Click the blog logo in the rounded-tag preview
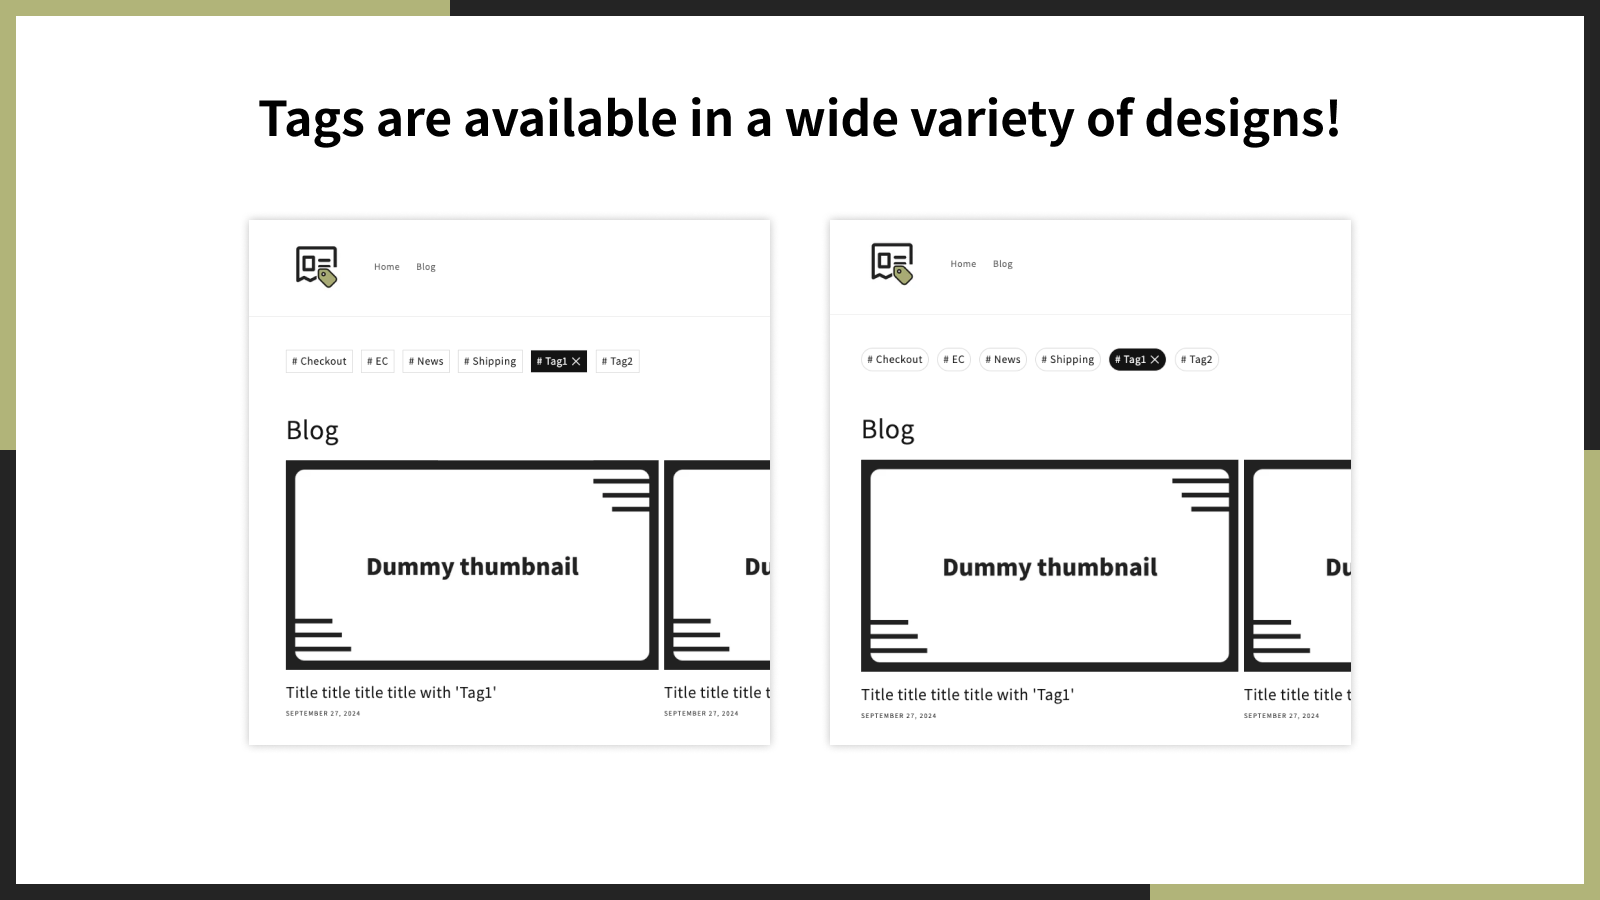Image resolution: width=1600 pixels, height=900 pixels. click(x=892, y=263)
